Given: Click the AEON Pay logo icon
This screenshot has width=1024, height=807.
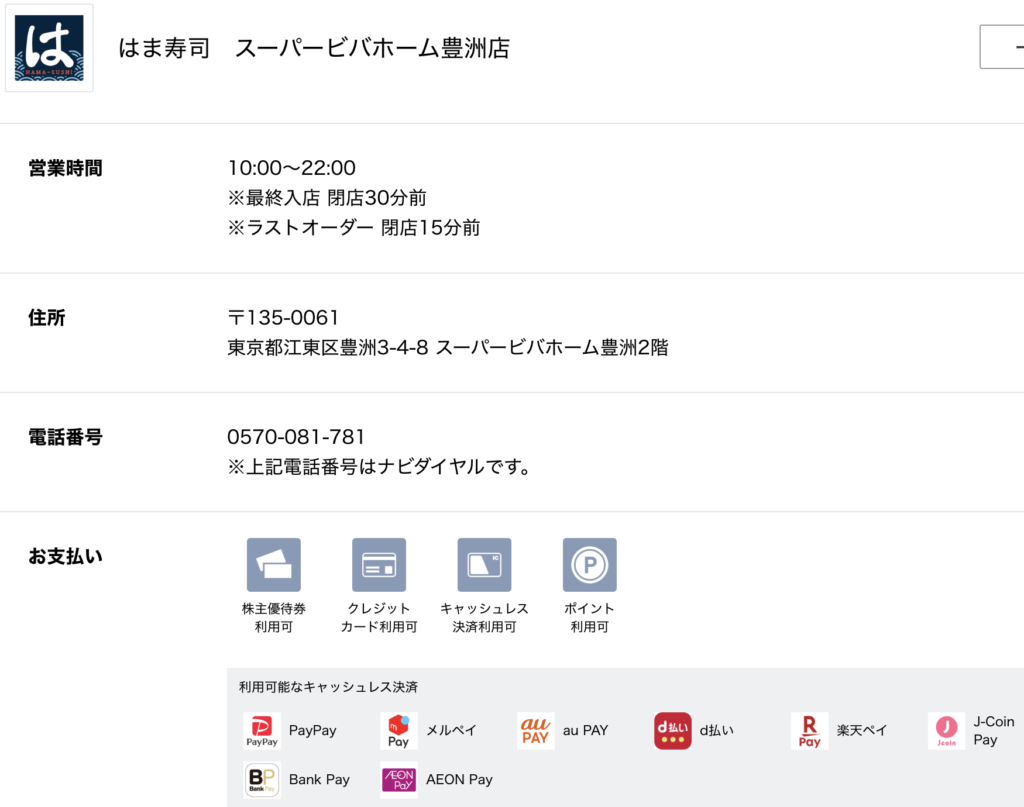Looking at the screenshot, I should tap(398, 780).
